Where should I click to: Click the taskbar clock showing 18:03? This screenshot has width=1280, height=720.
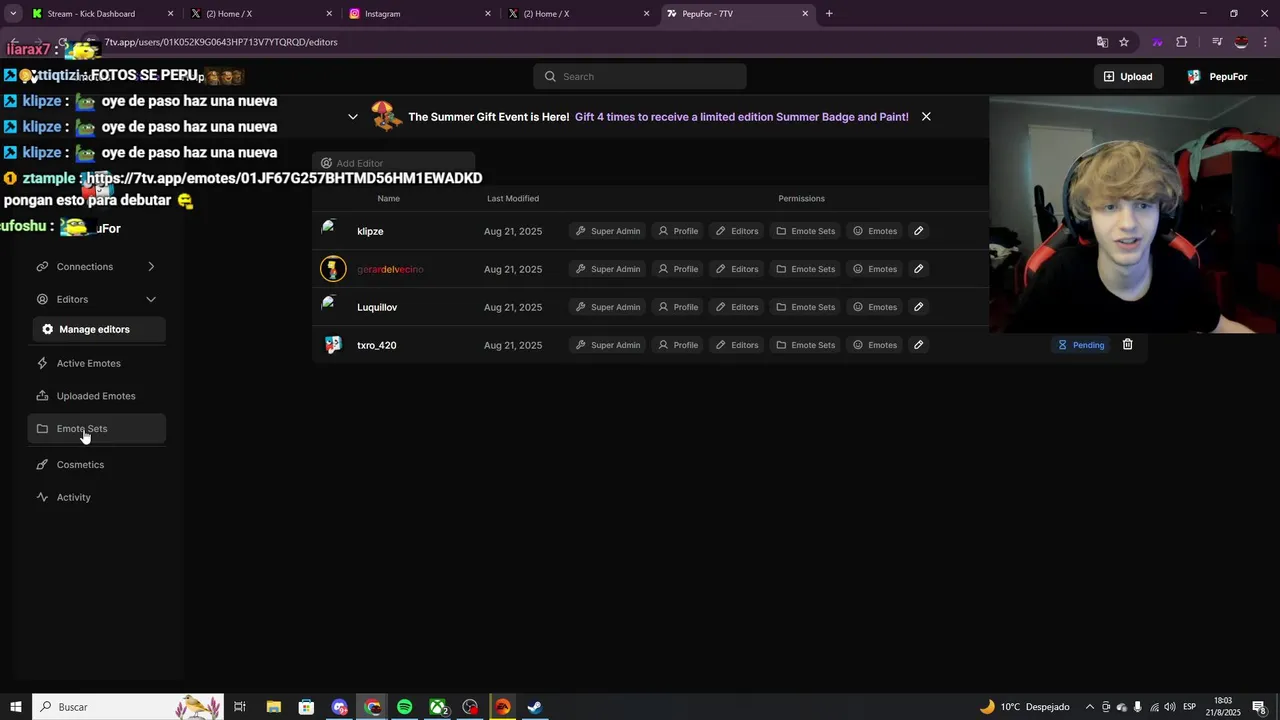pyautogui.click(x=1223, y=707)
